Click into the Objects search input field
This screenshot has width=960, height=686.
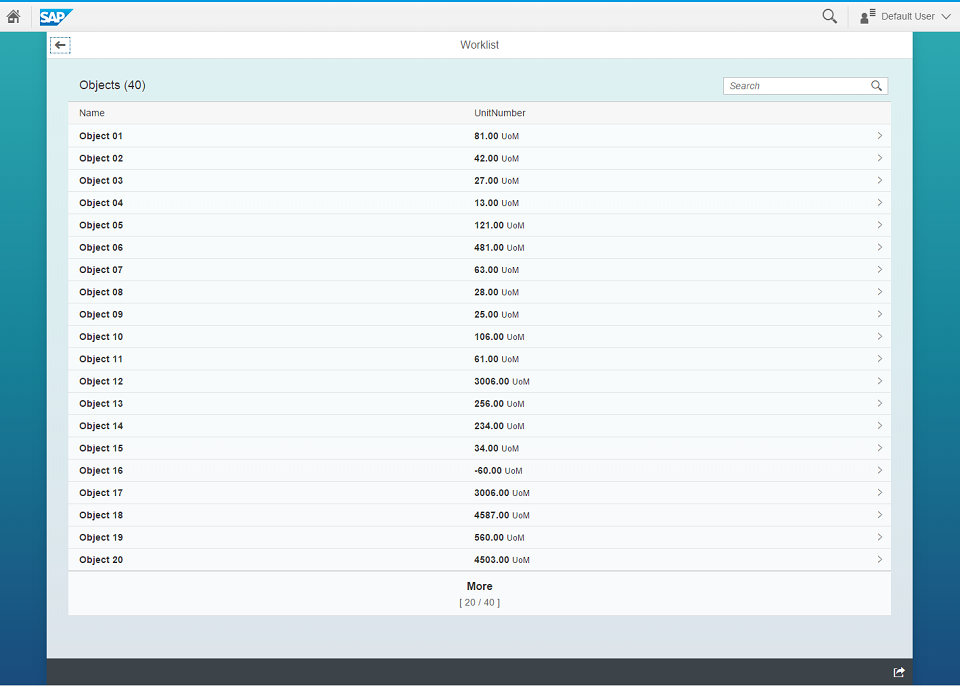(x=795, y=86)
